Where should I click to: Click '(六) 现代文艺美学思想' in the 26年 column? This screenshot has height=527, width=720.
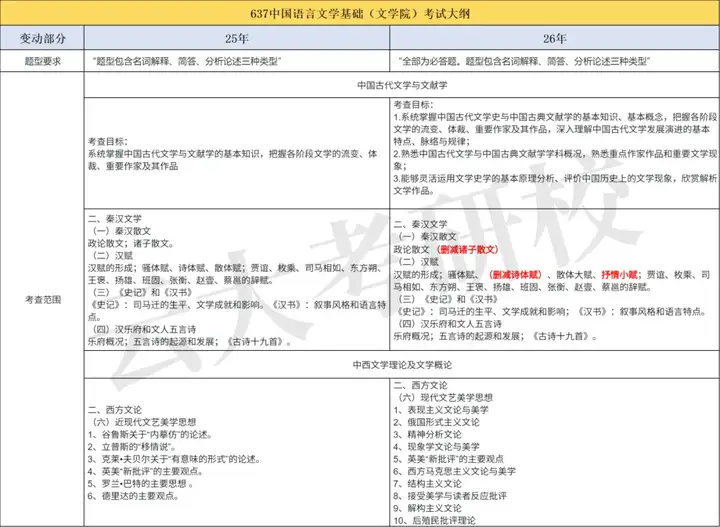445,397
